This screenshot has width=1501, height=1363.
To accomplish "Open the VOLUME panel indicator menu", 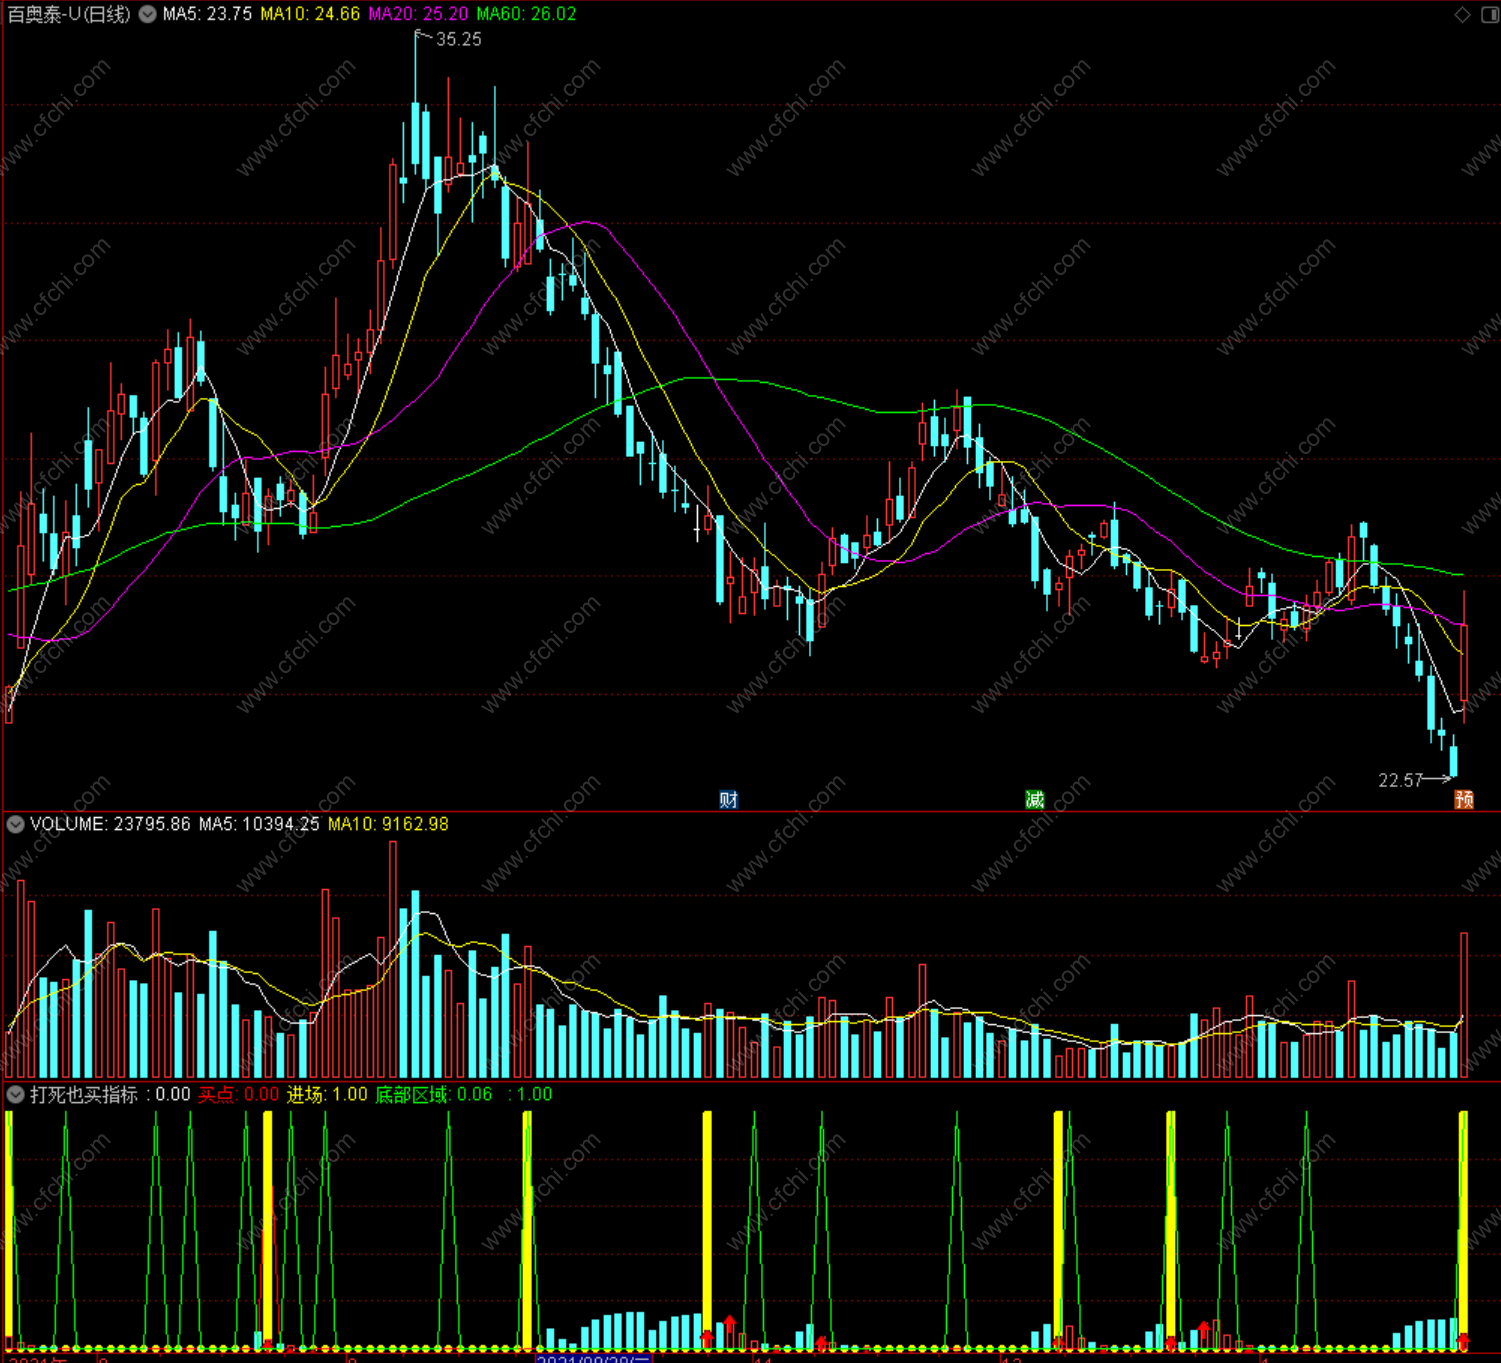I will tap(15, 824).
